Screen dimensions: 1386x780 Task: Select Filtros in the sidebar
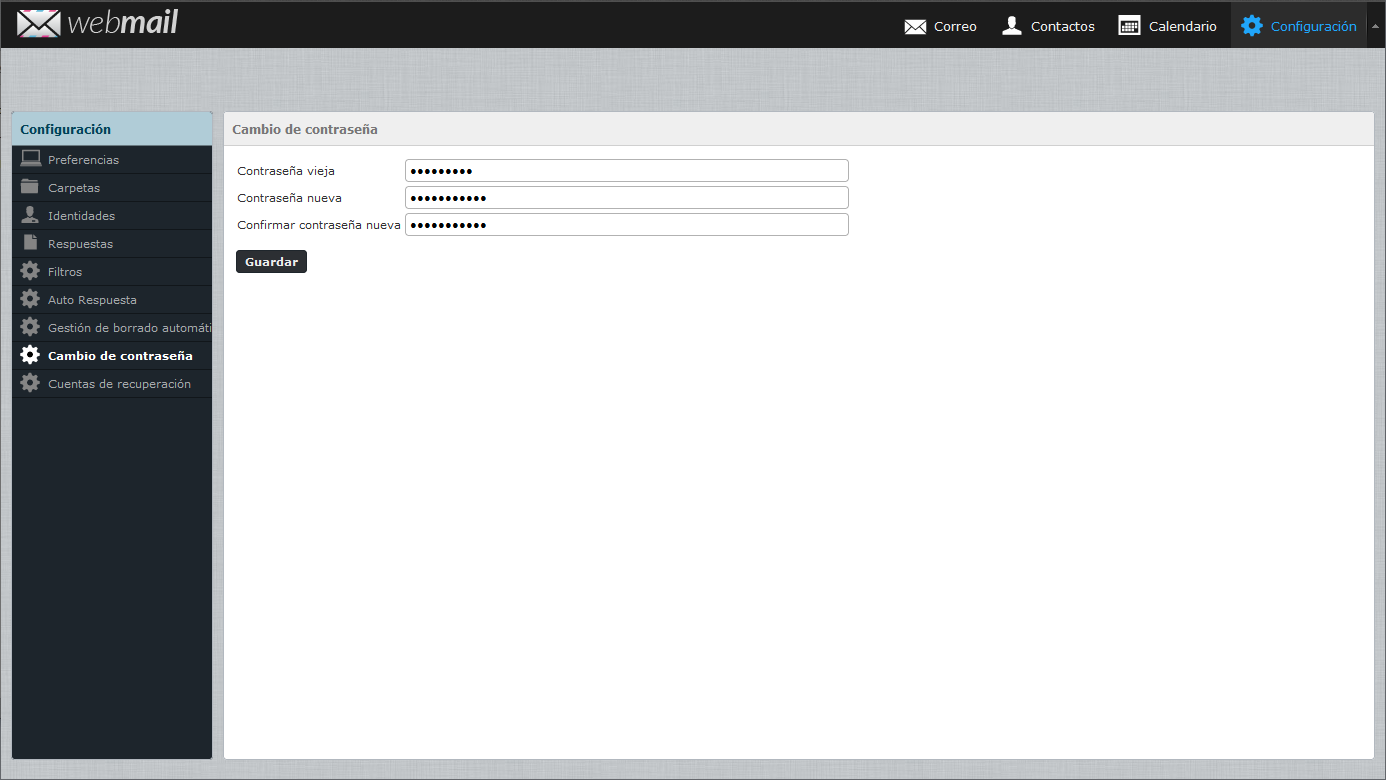click(112, 272)
